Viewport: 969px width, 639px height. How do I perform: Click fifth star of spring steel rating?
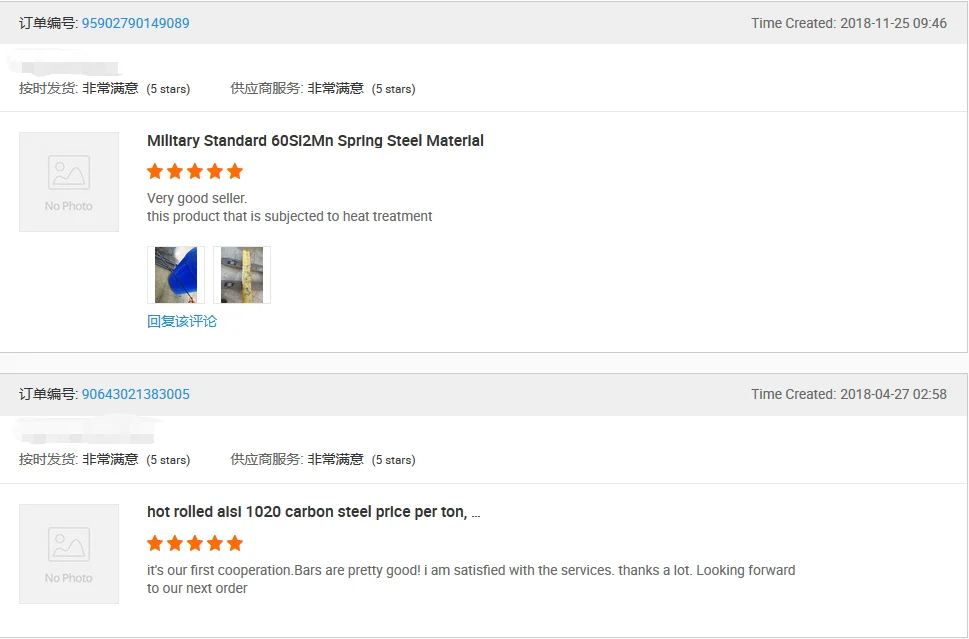pos(235,171)
